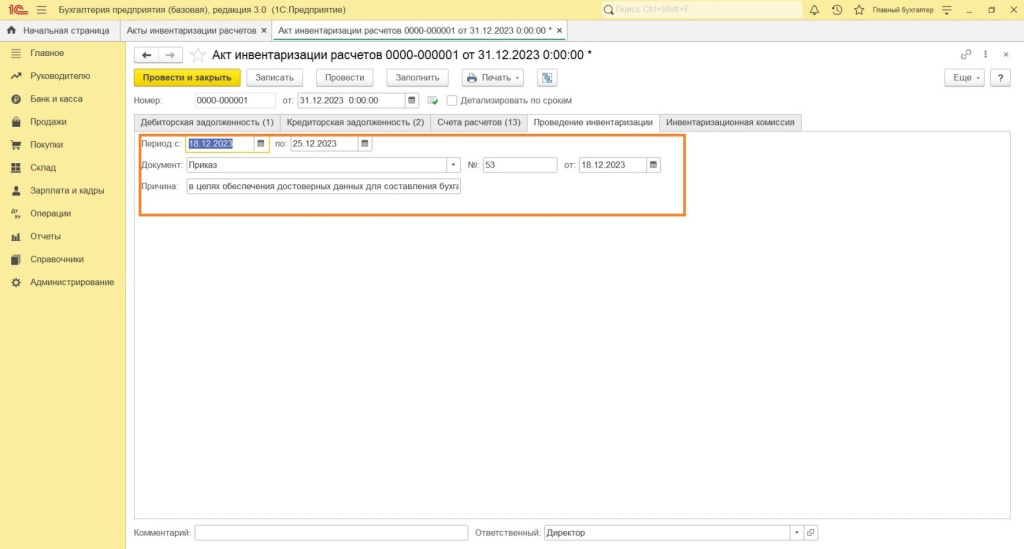Close the Акты инвентаризации расчетов tab

point(264,30)
